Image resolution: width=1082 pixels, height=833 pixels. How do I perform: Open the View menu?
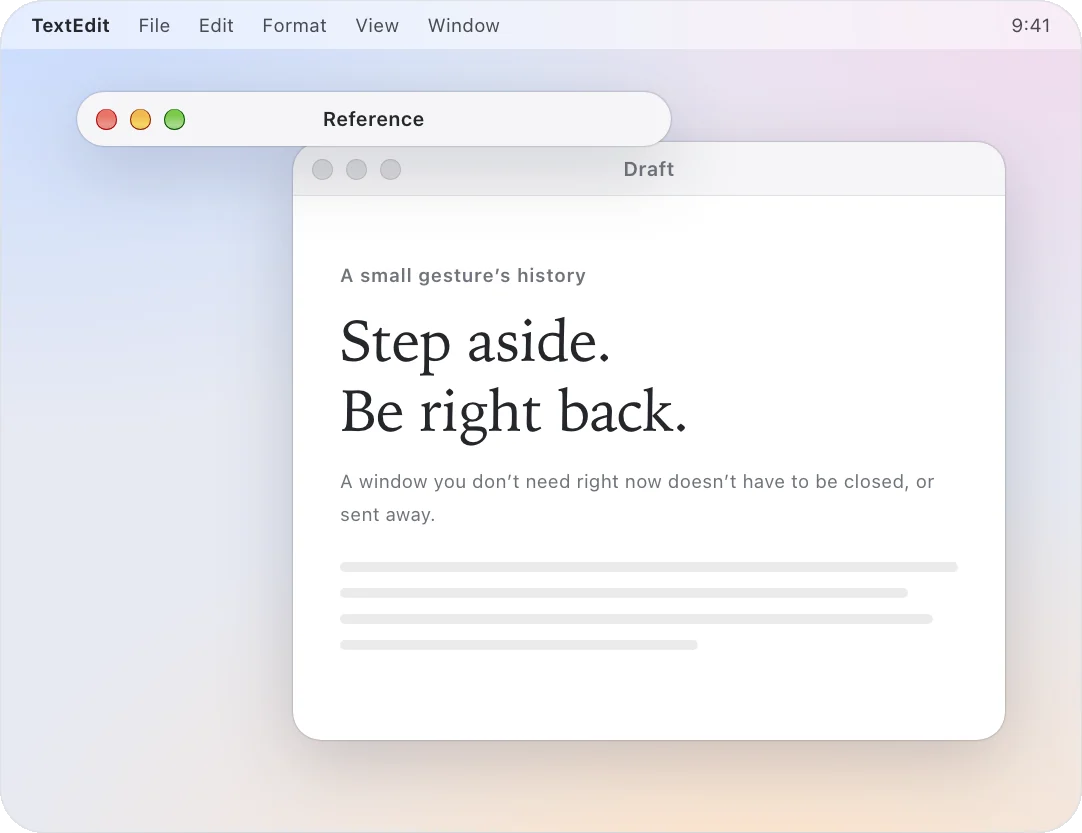pyautogui.click(x=377, y=26)
